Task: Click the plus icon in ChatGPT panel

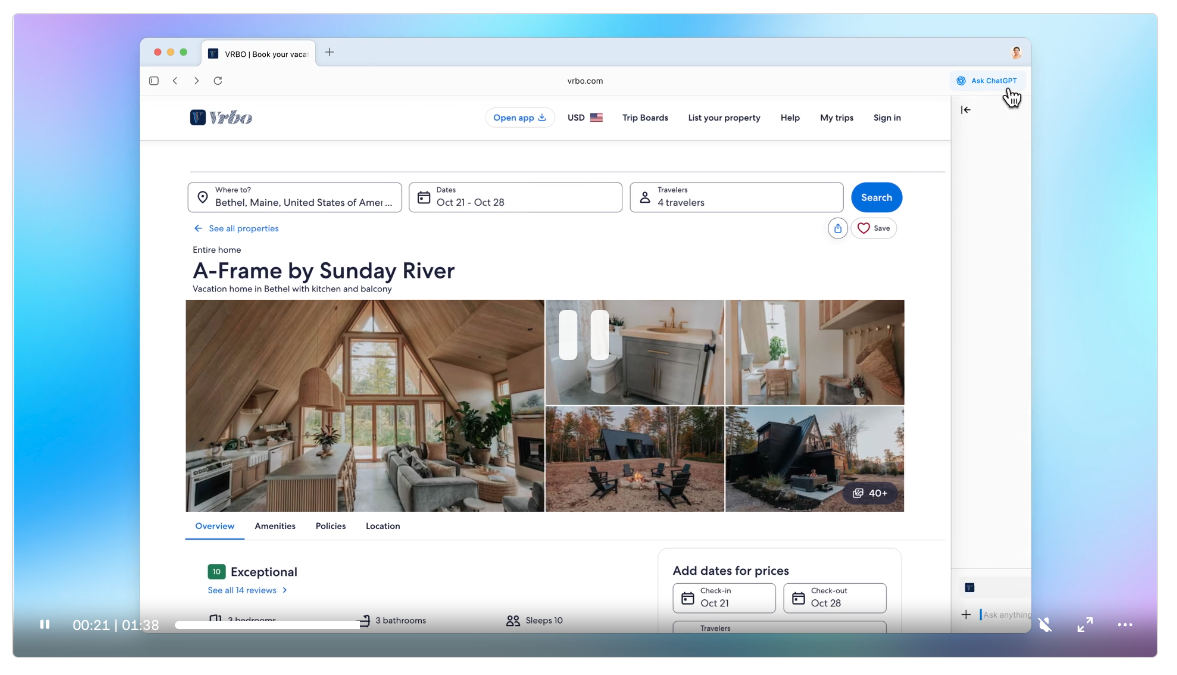Action: (x=966, y=615)
